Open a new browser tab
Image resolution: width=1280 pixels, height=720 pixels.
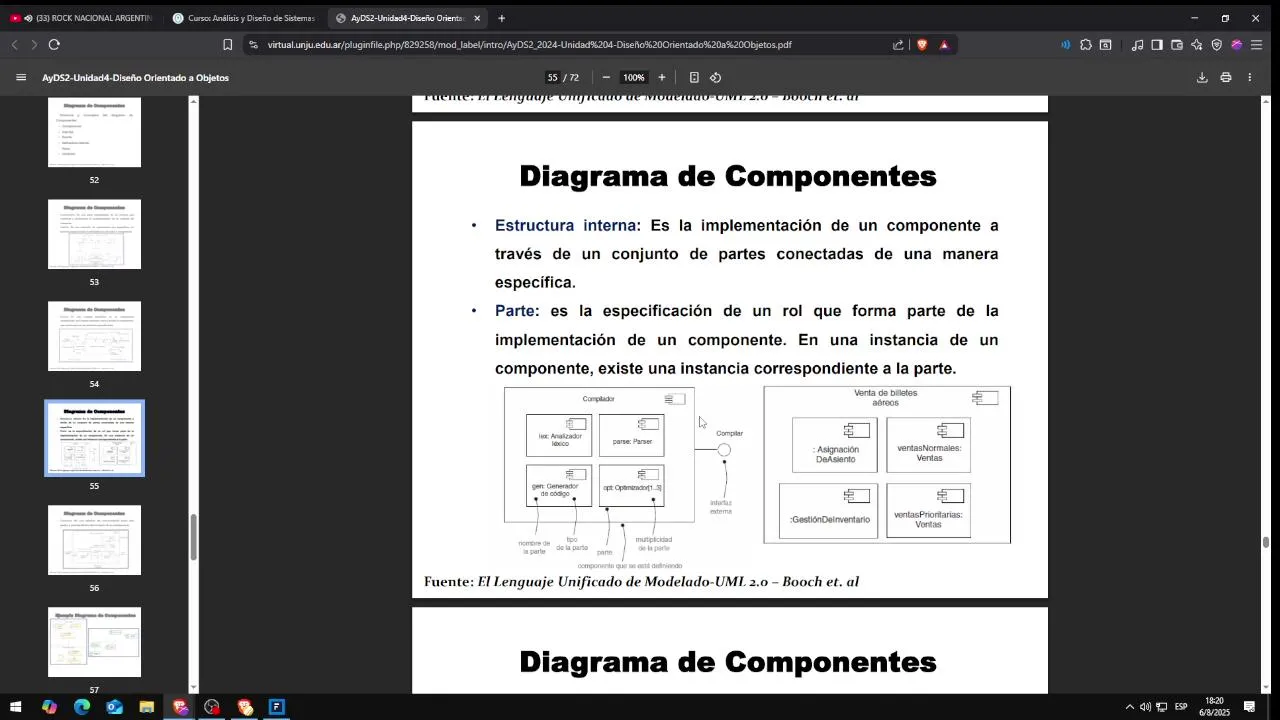click(x=501, y=18)
